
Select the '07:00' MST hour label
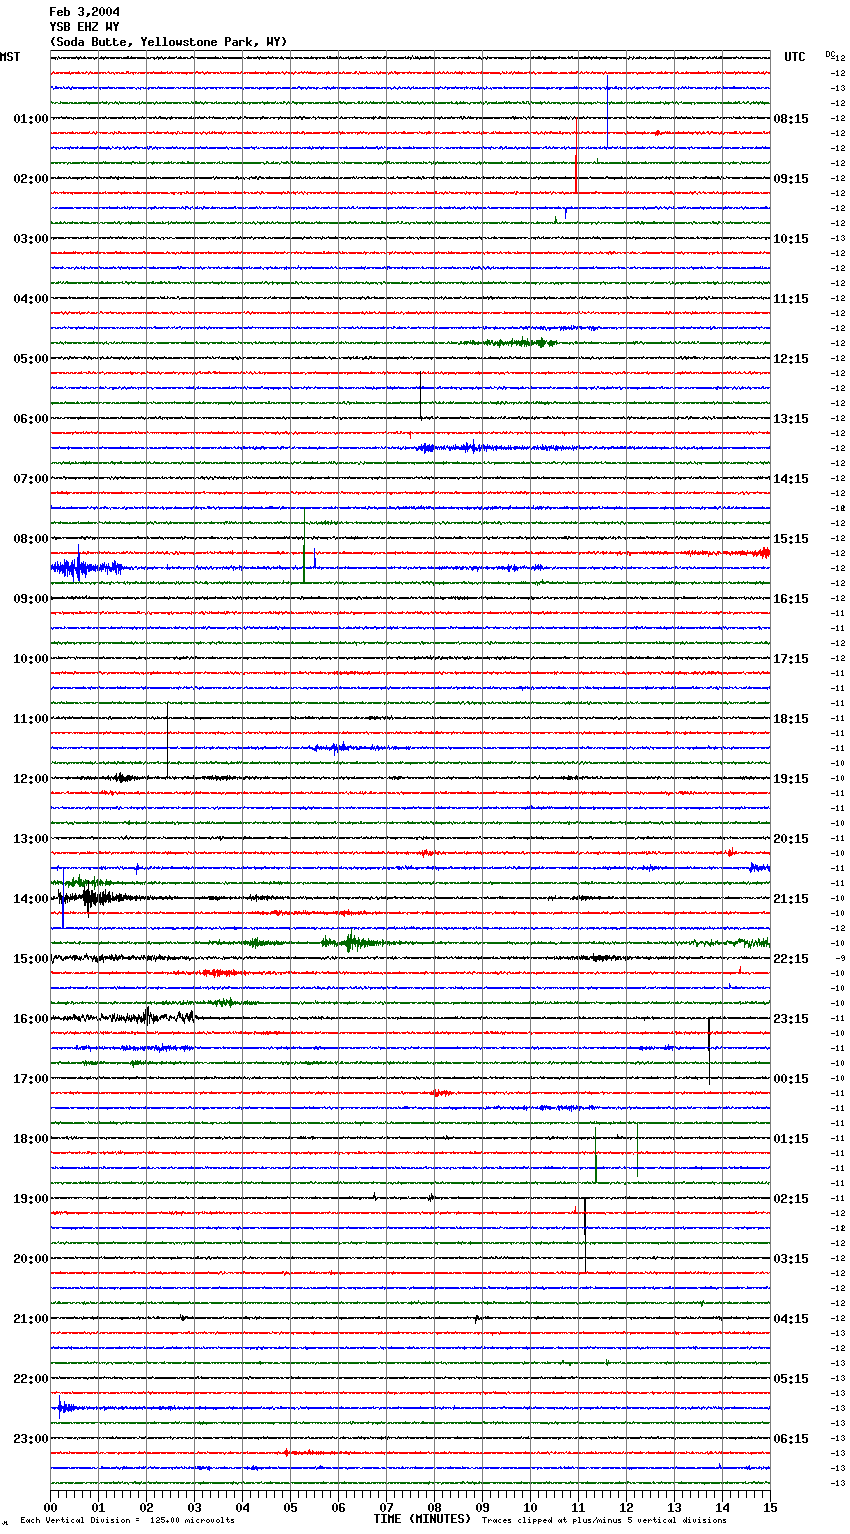pyautogui.click(x=31, y=479)
